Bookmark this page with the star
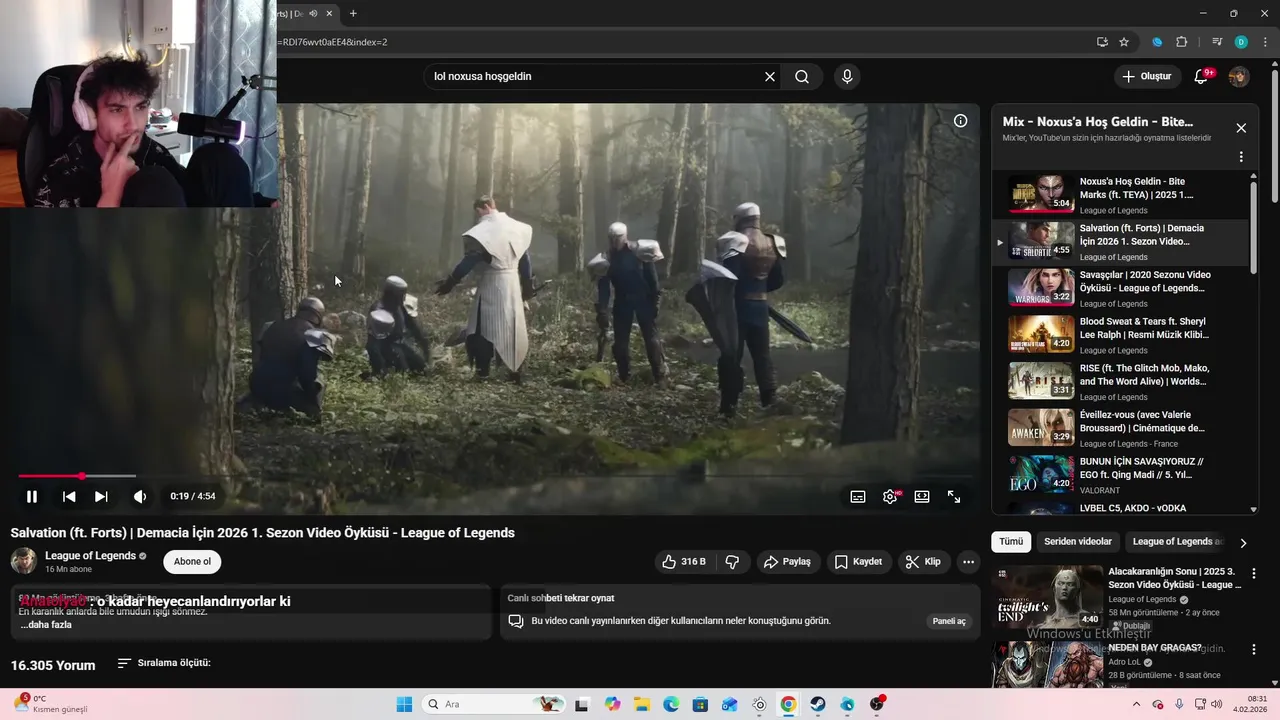The width and height of the screenshot is (1280, 720). 1124,42
